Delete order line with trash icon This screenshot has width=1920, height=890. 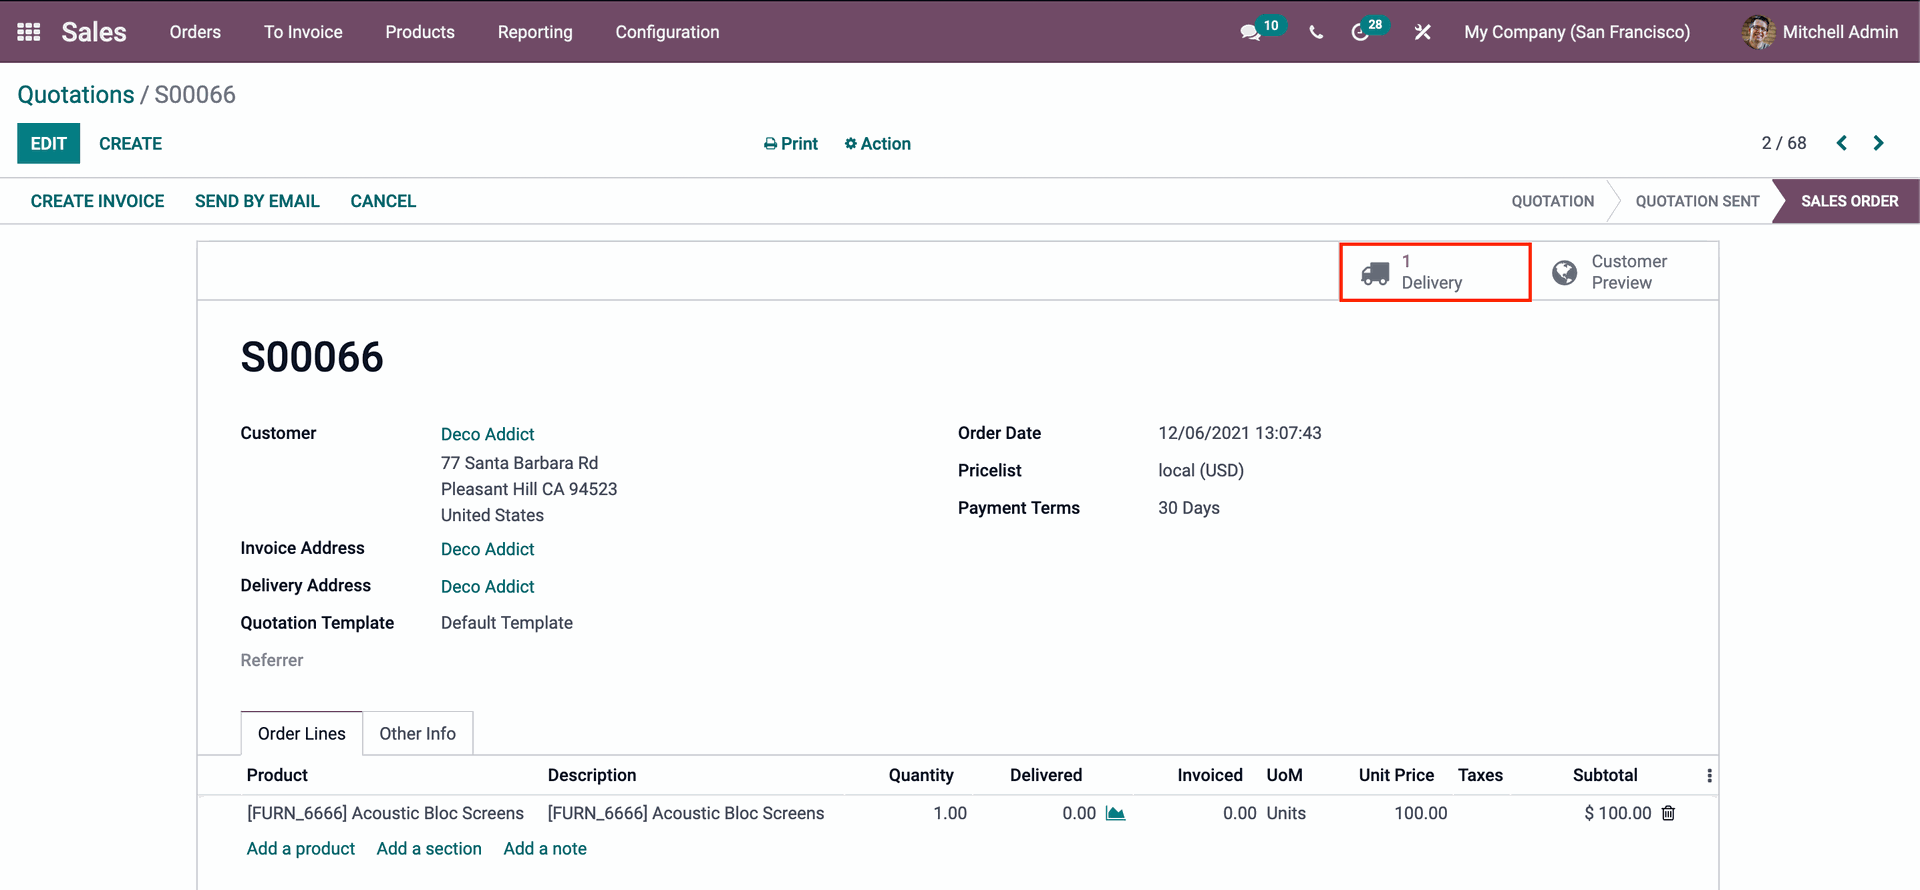1668,814
